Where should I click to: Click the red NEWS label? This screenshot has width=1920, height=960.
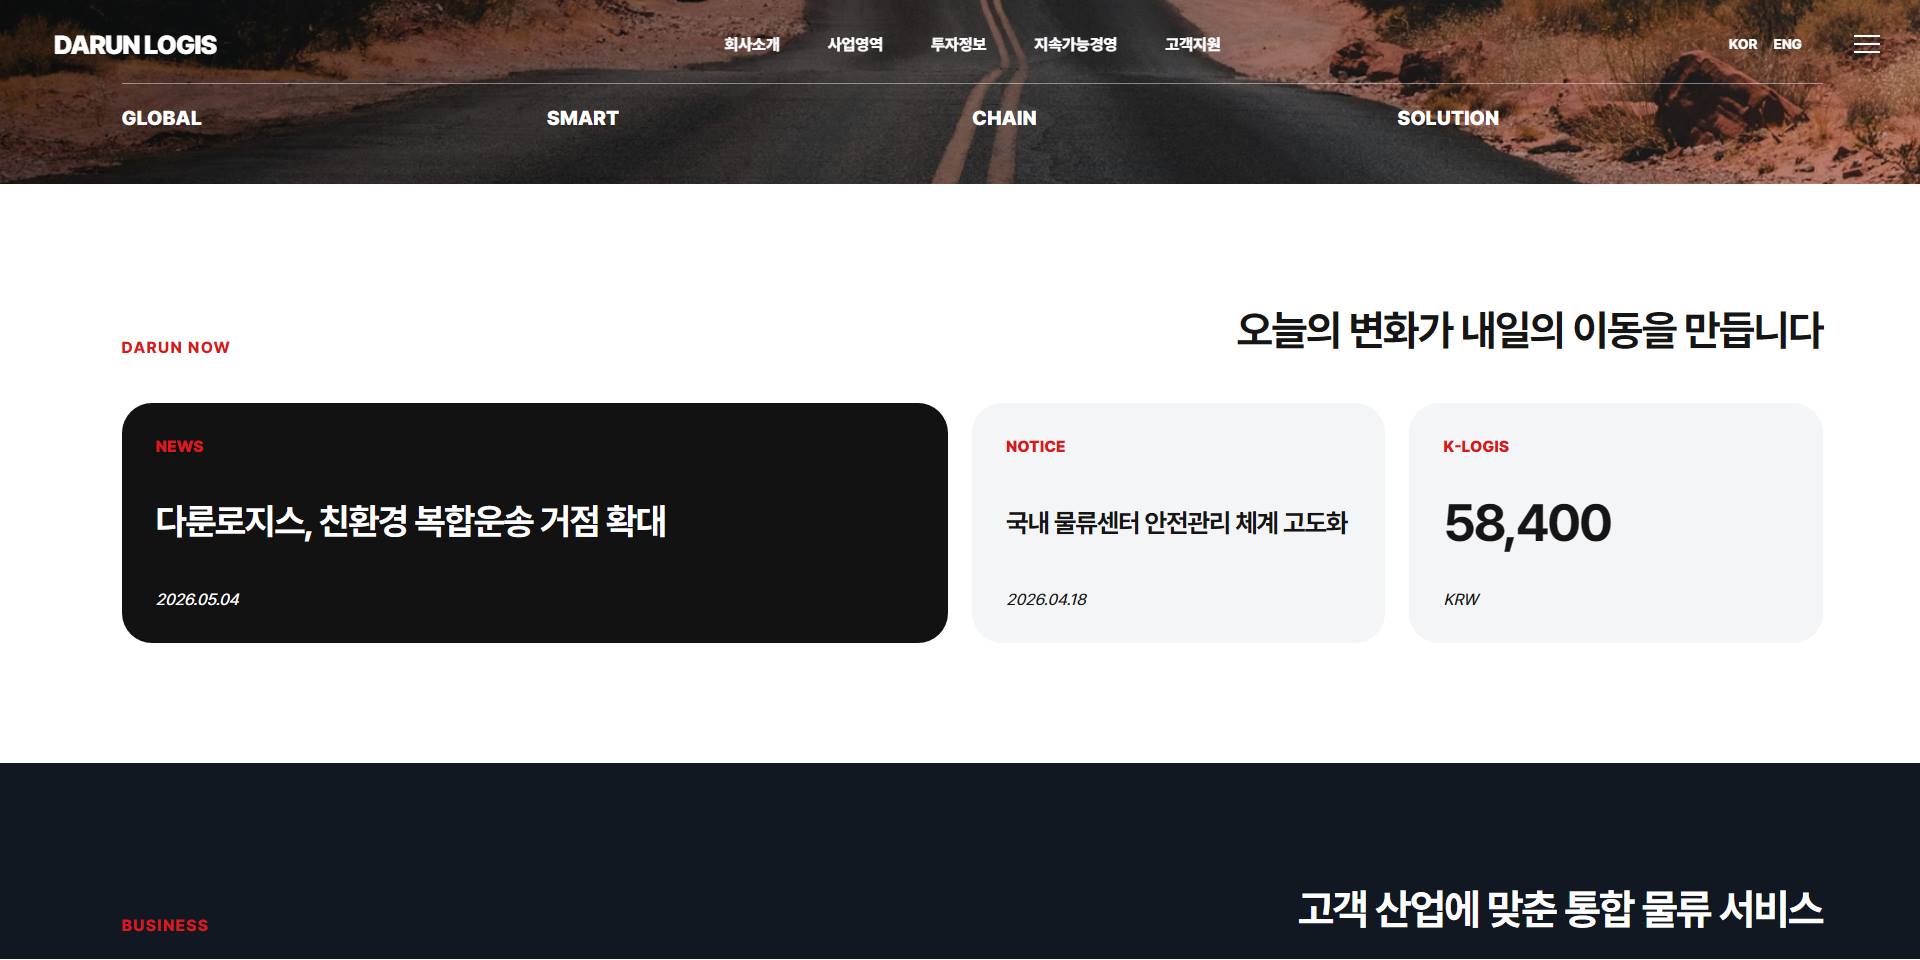pos(180,446)
